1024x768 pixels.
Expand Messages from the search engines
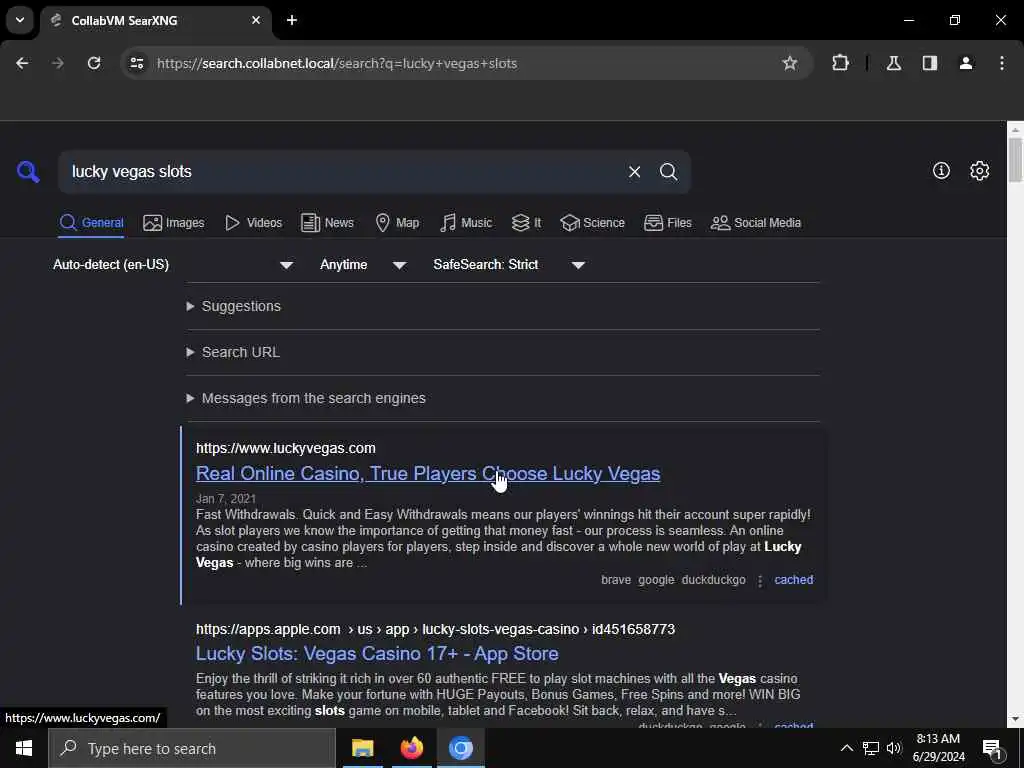click(306, 398)
